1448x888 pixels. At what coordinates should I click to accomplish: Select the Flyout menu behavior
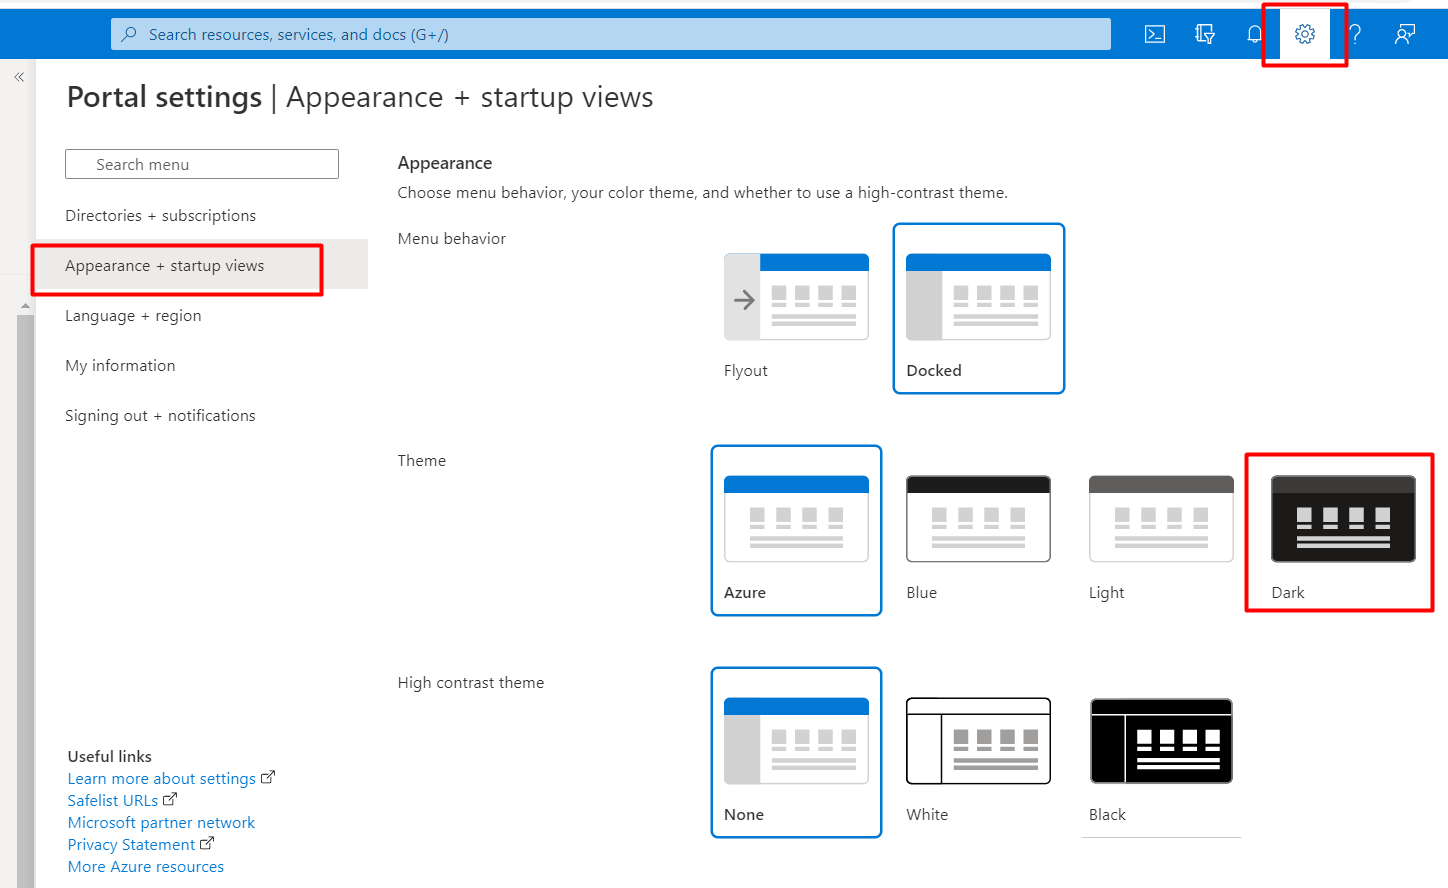tap(796, 308)
